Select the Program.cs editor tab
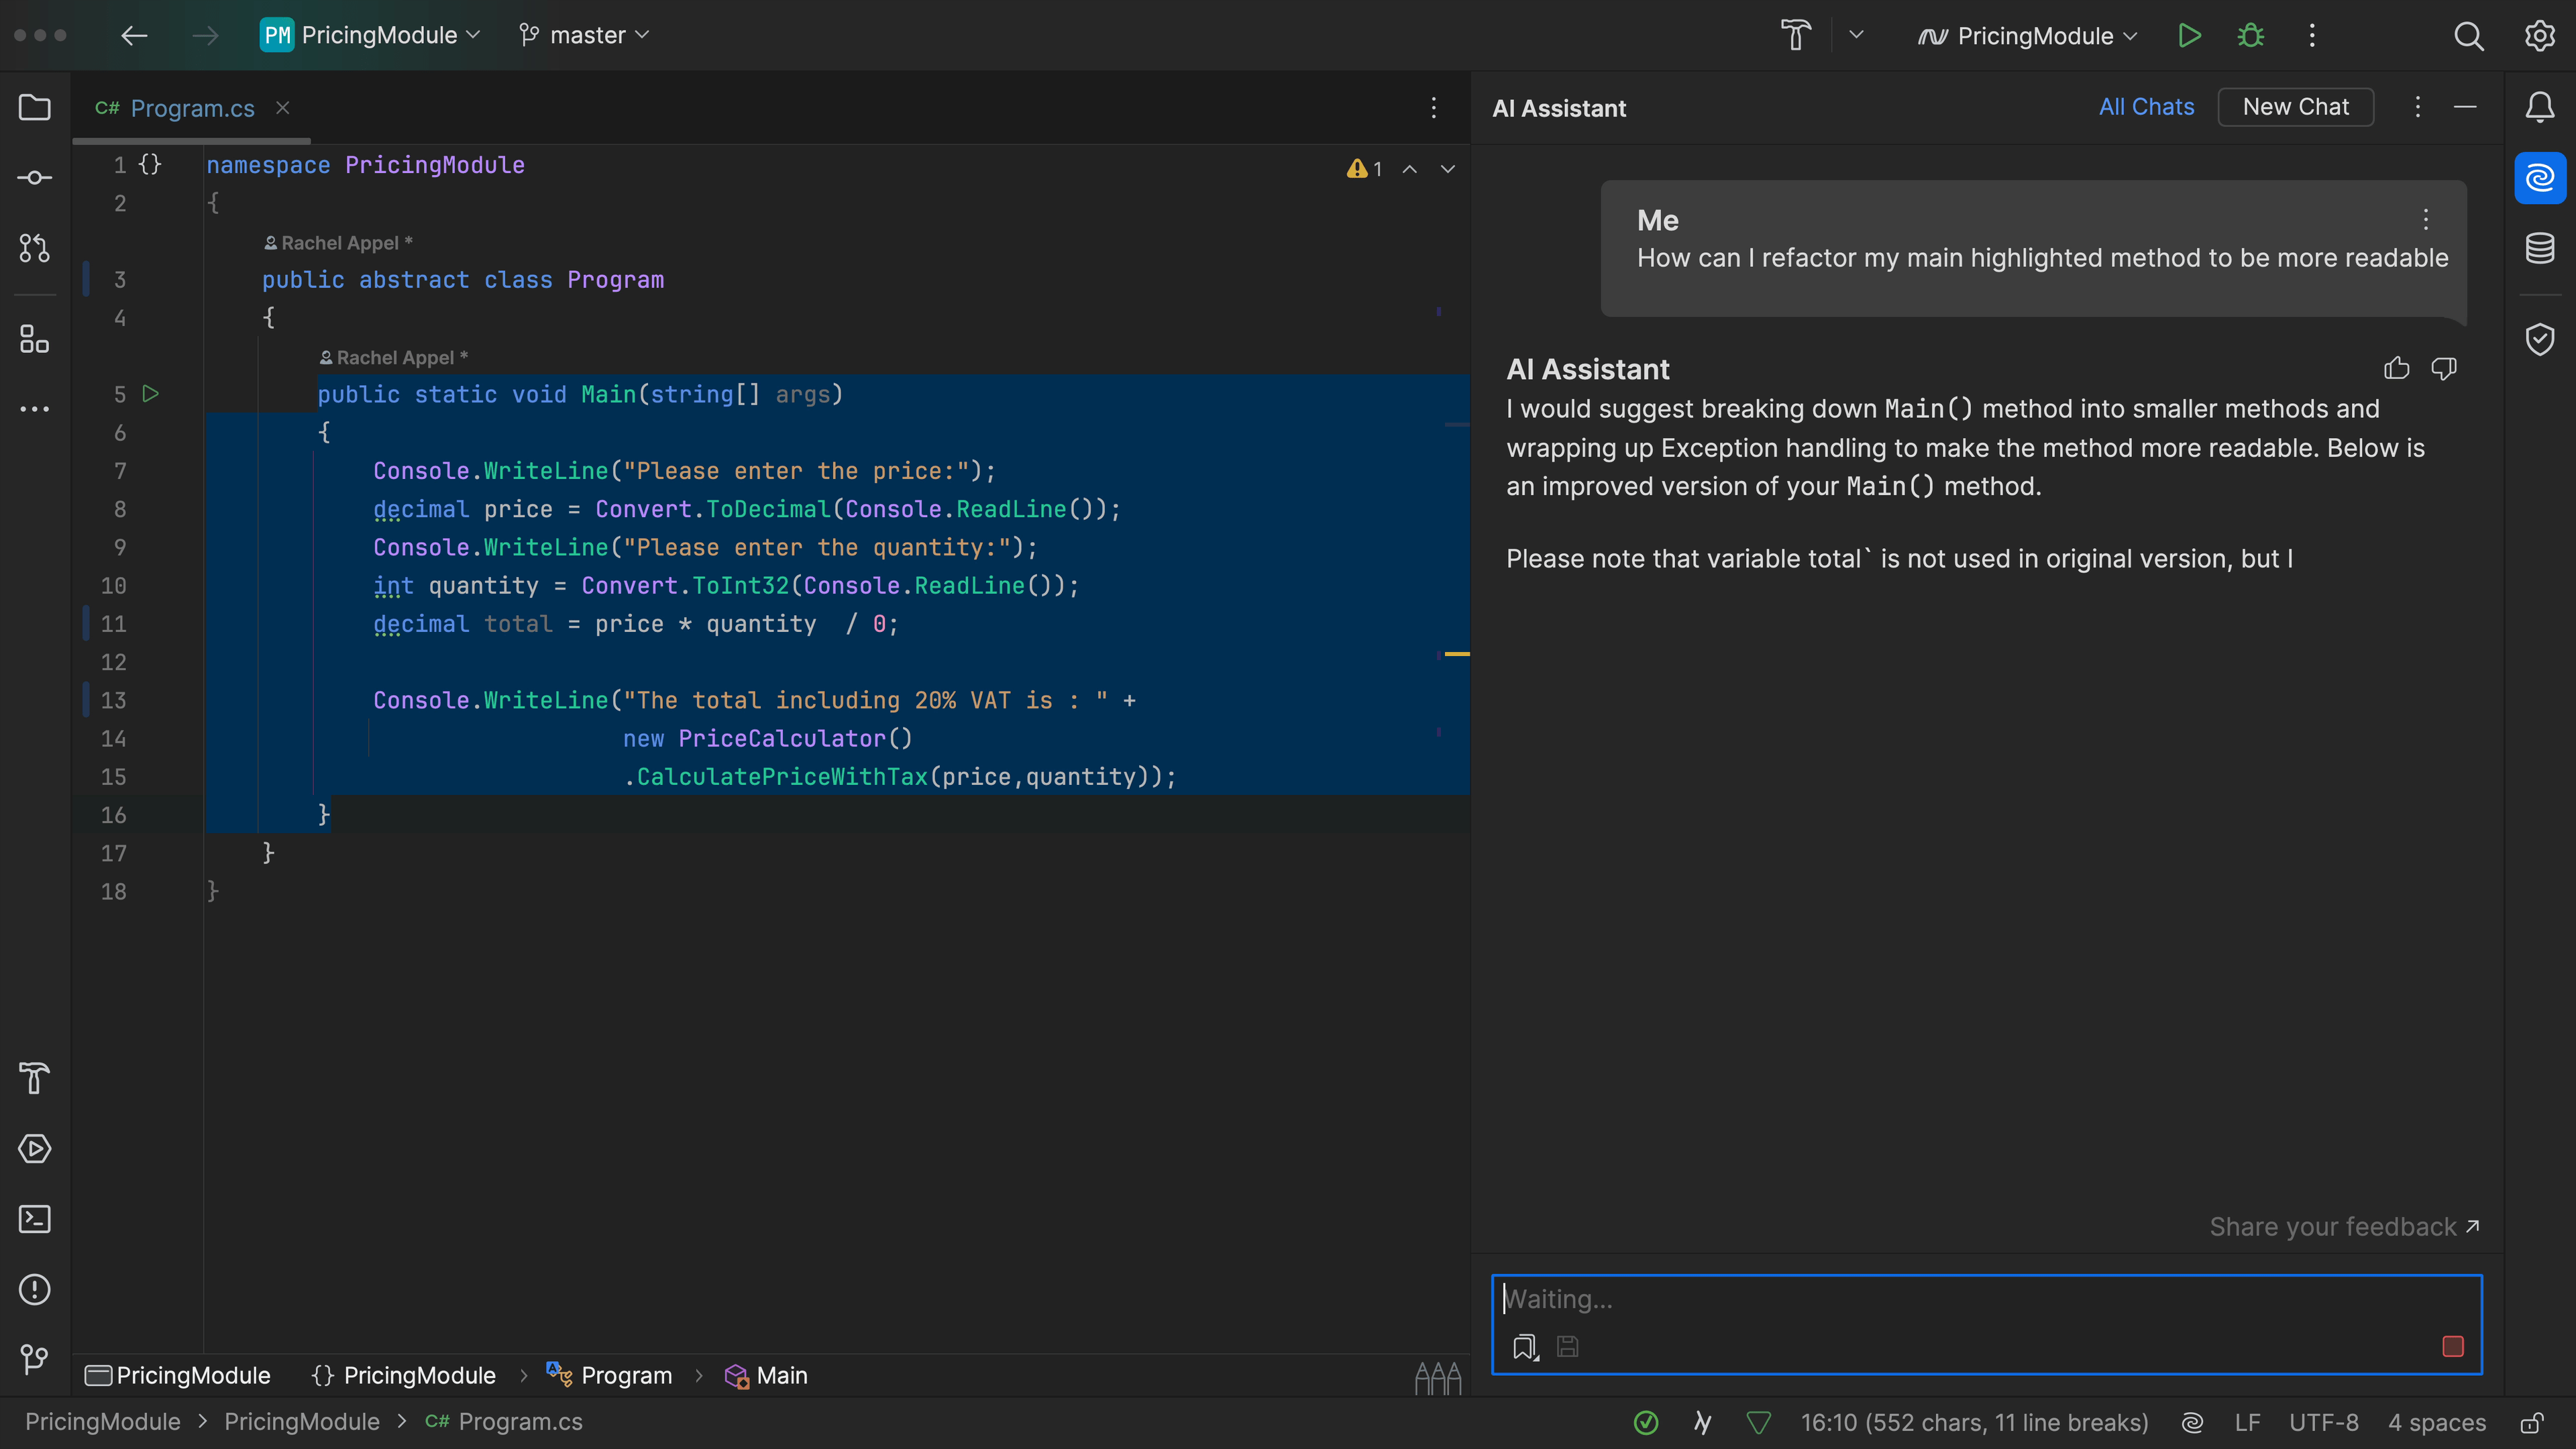This screenshot has width=2576, height=1449. (191, 108)
